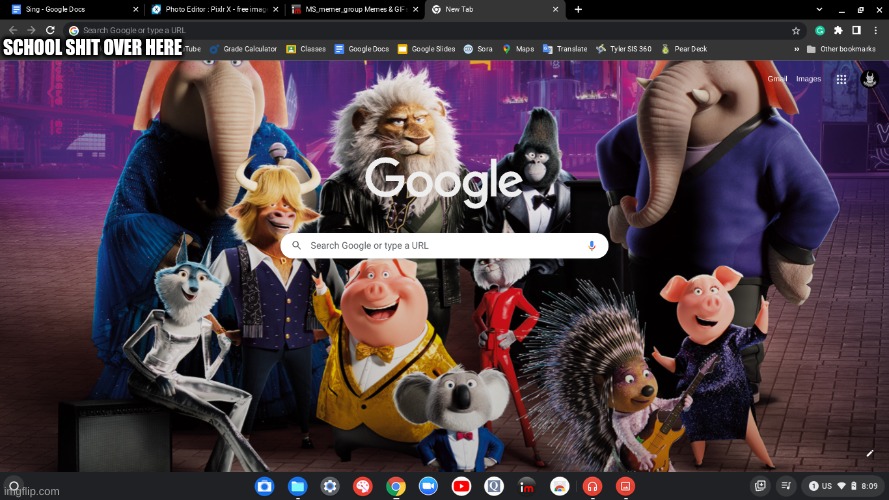This screenshot has height=500, width=889.
Task: Click the magnifier icon in search box
Action: pyautogui.click(x=297, y=245)
